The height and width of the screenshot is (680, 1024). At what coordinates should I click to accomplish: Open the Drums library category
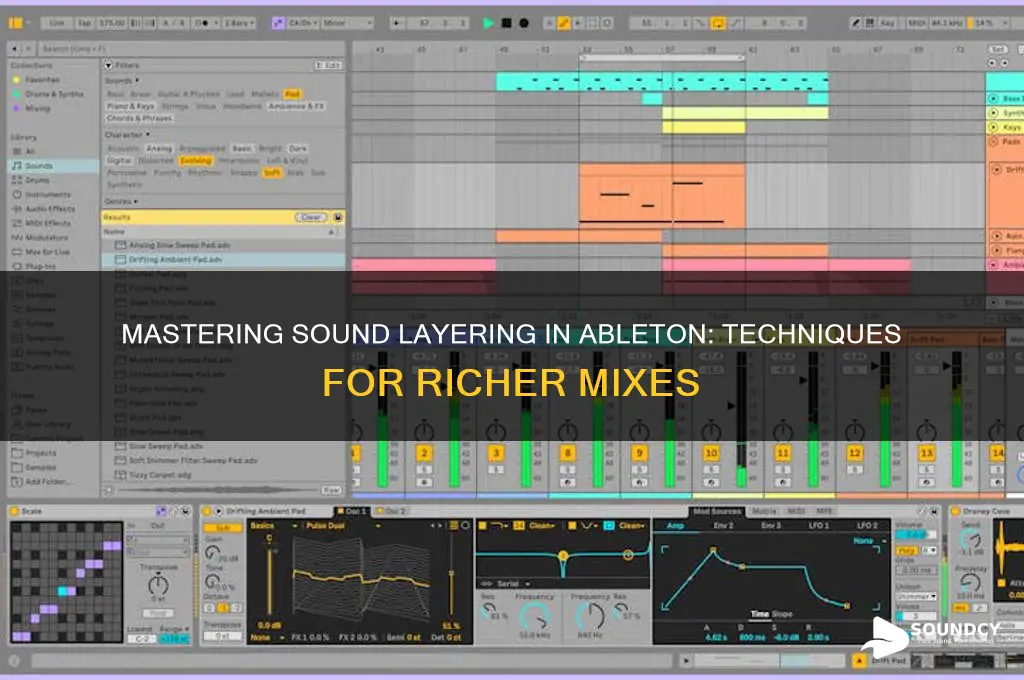click(37, 180)
